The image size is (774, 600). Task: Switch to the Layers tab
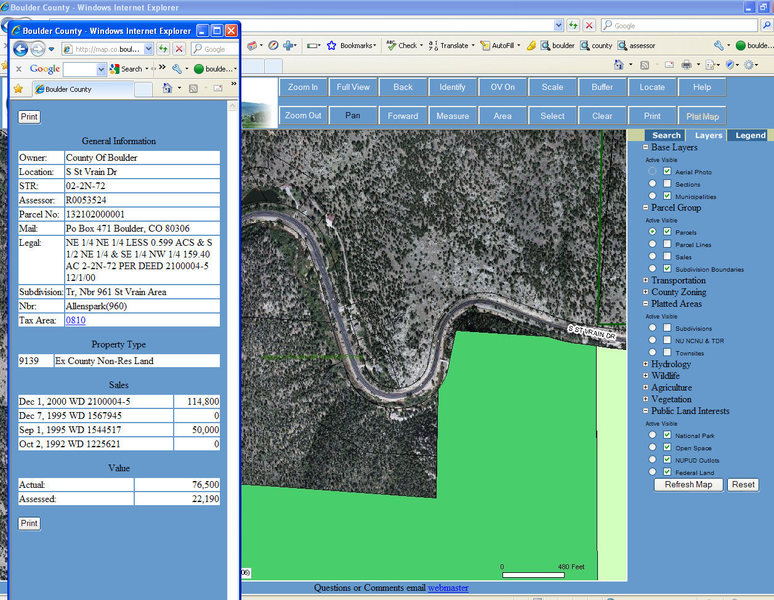[708, 135]
